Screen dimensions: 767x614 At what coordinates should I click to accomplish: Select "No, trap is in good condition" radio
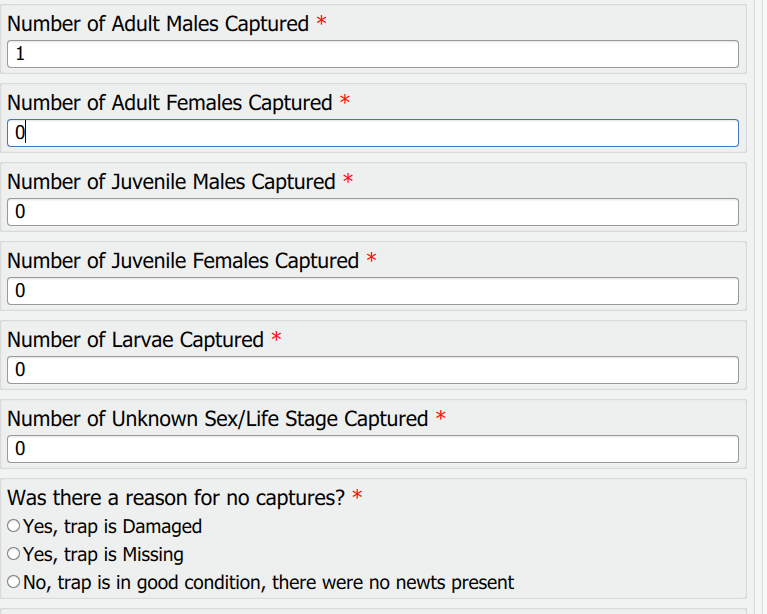(x=13, y=582)
